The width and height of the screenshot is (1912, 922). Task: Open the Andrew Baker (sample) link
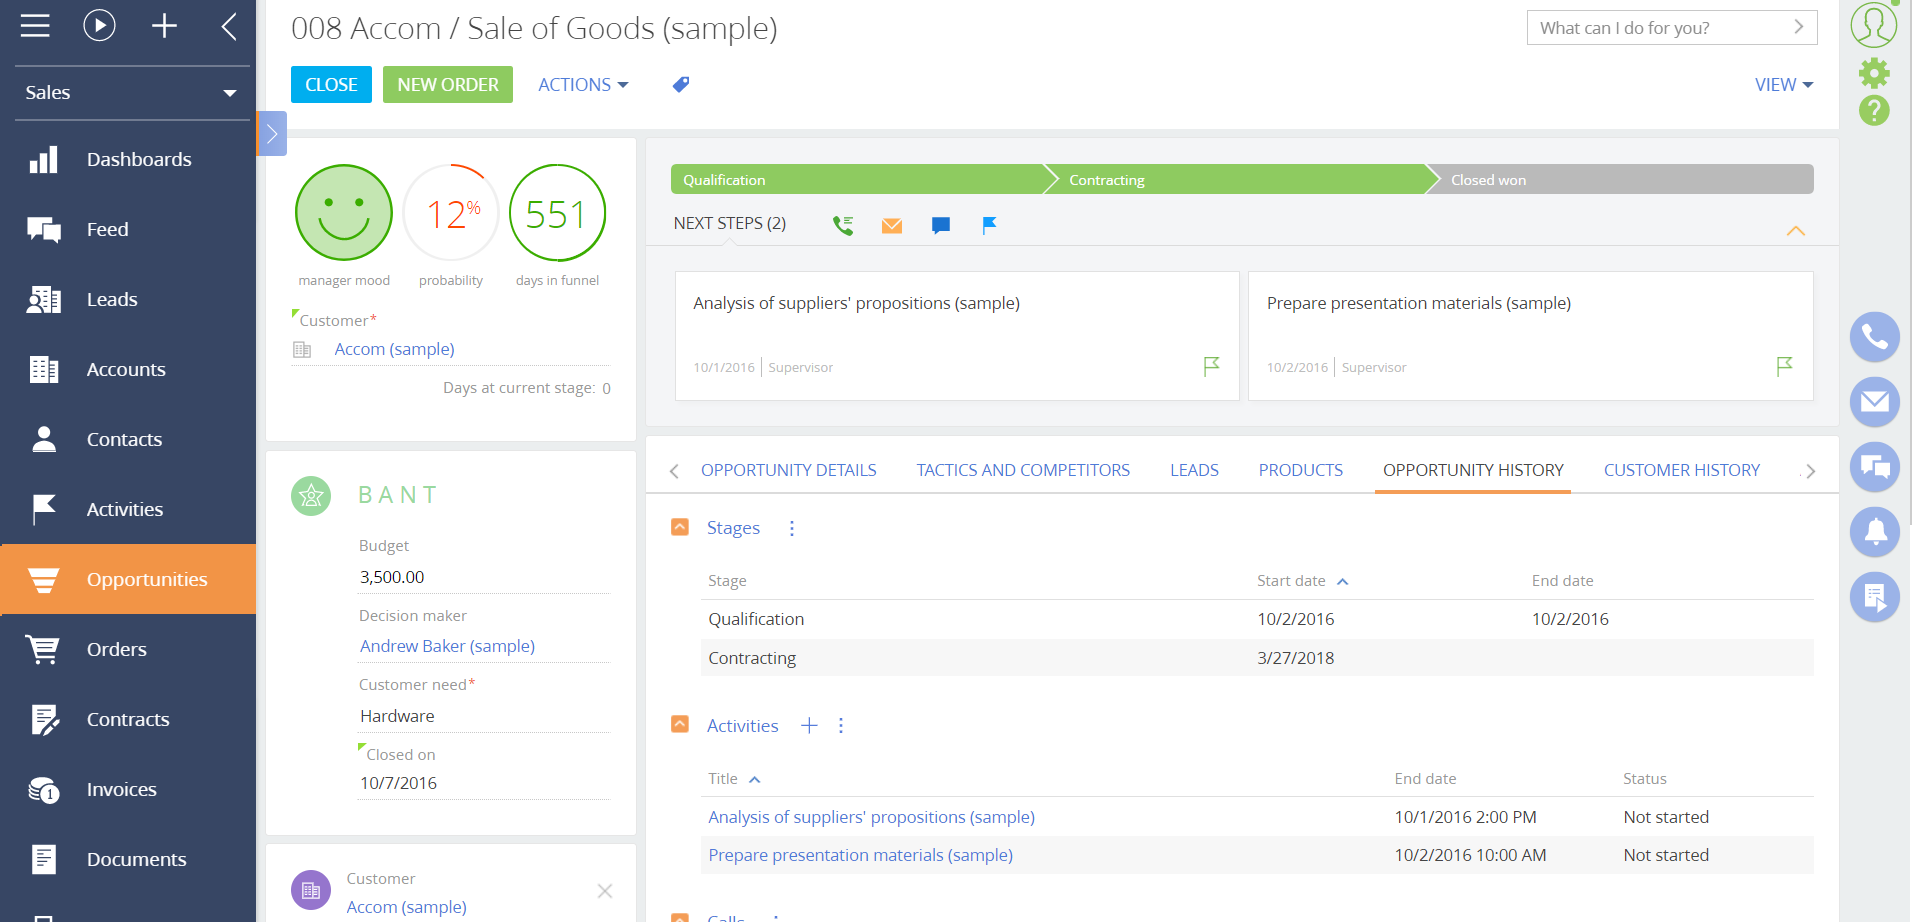click(447, 646)
